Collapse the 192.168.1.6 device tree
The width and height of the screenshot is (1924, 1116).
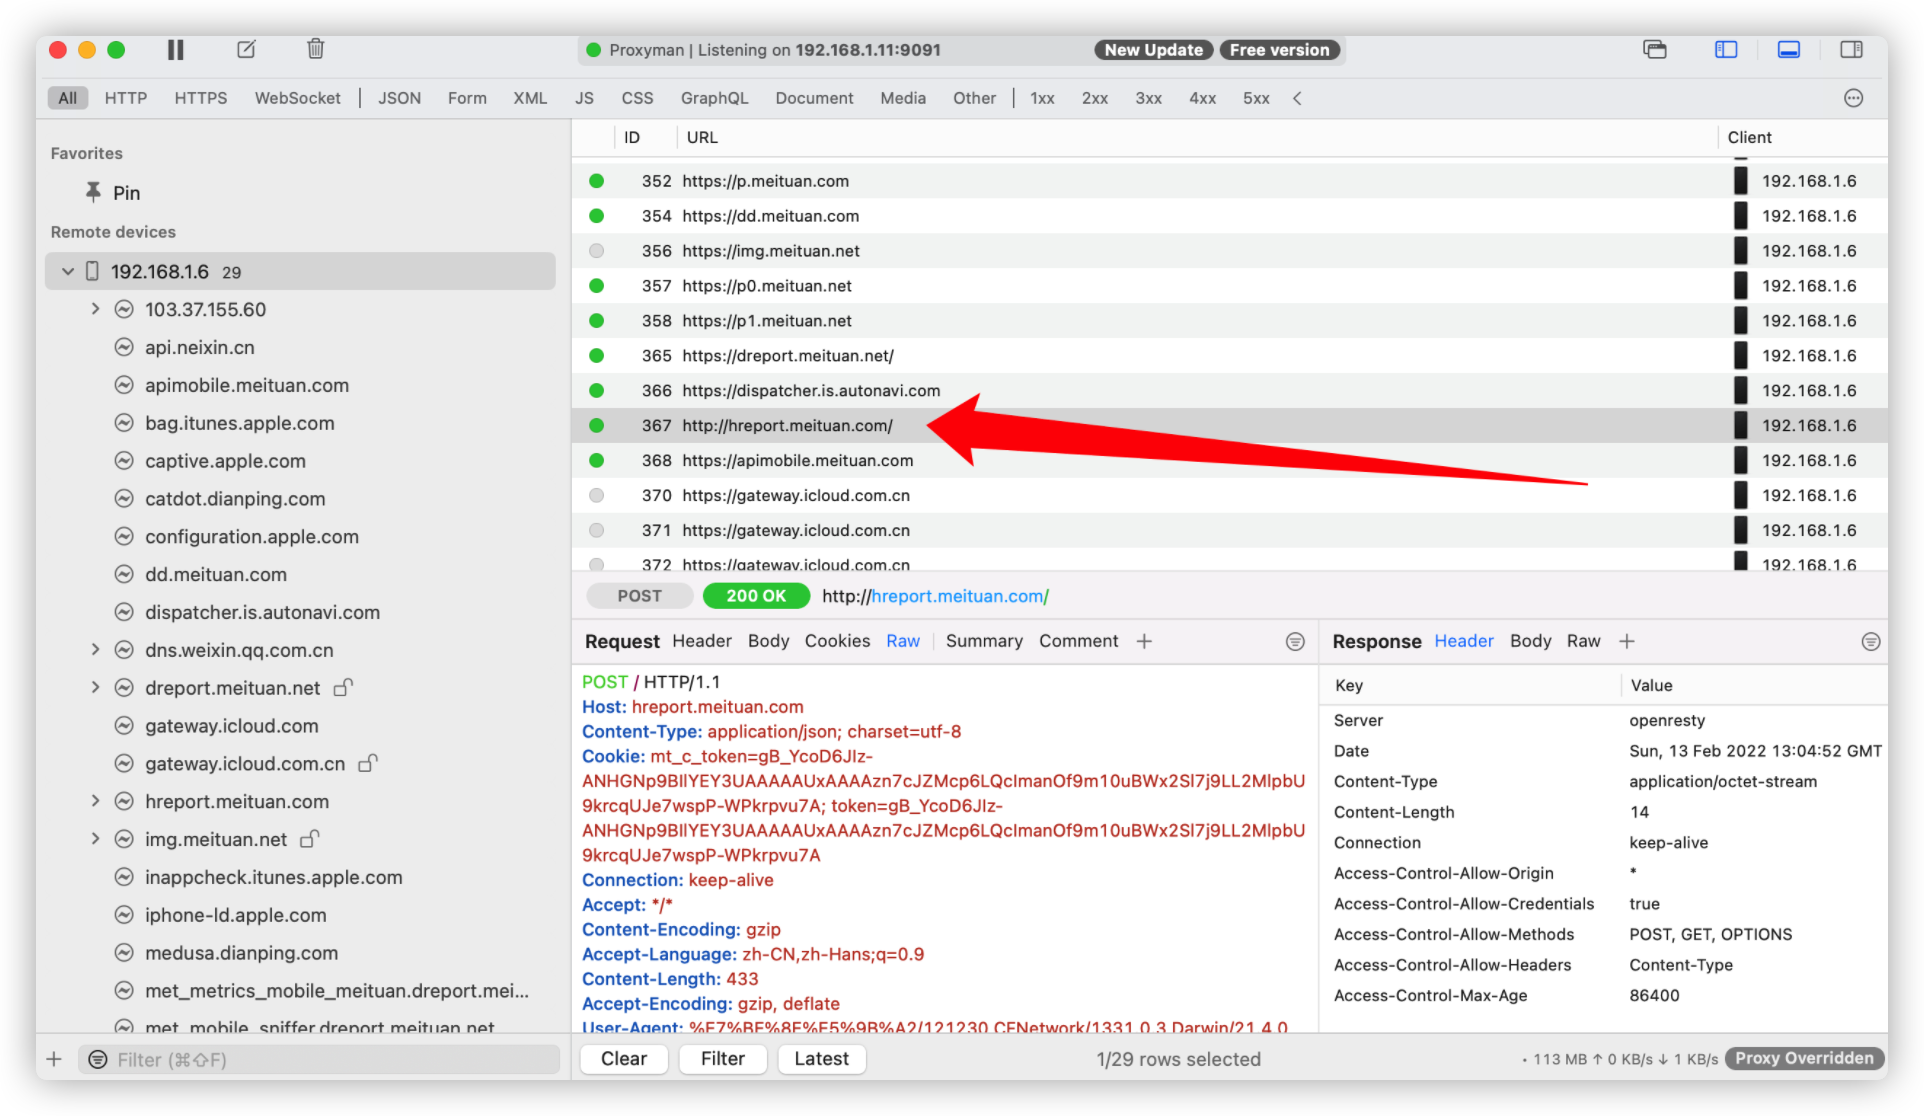tap(68, 271)
